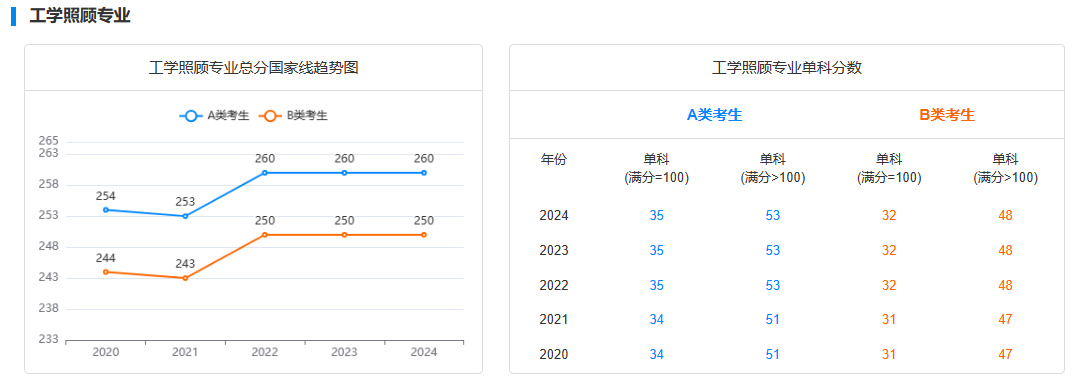Viewport: 1080px width, 388px height.
Task: Click the y-axis label 258
Action: [48, 185]
